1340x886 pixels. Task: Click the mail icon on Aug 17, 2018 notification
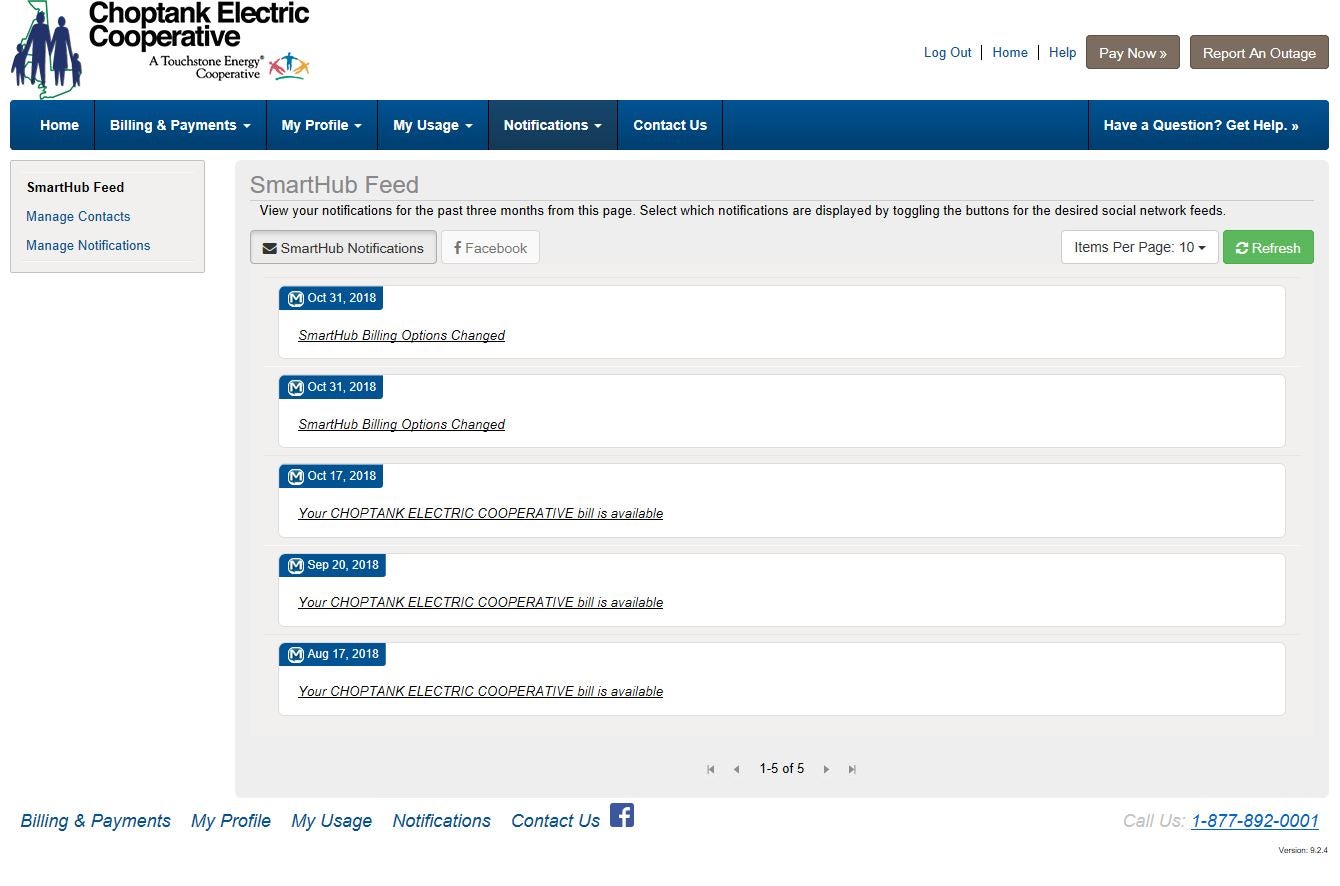coord(296,654)
